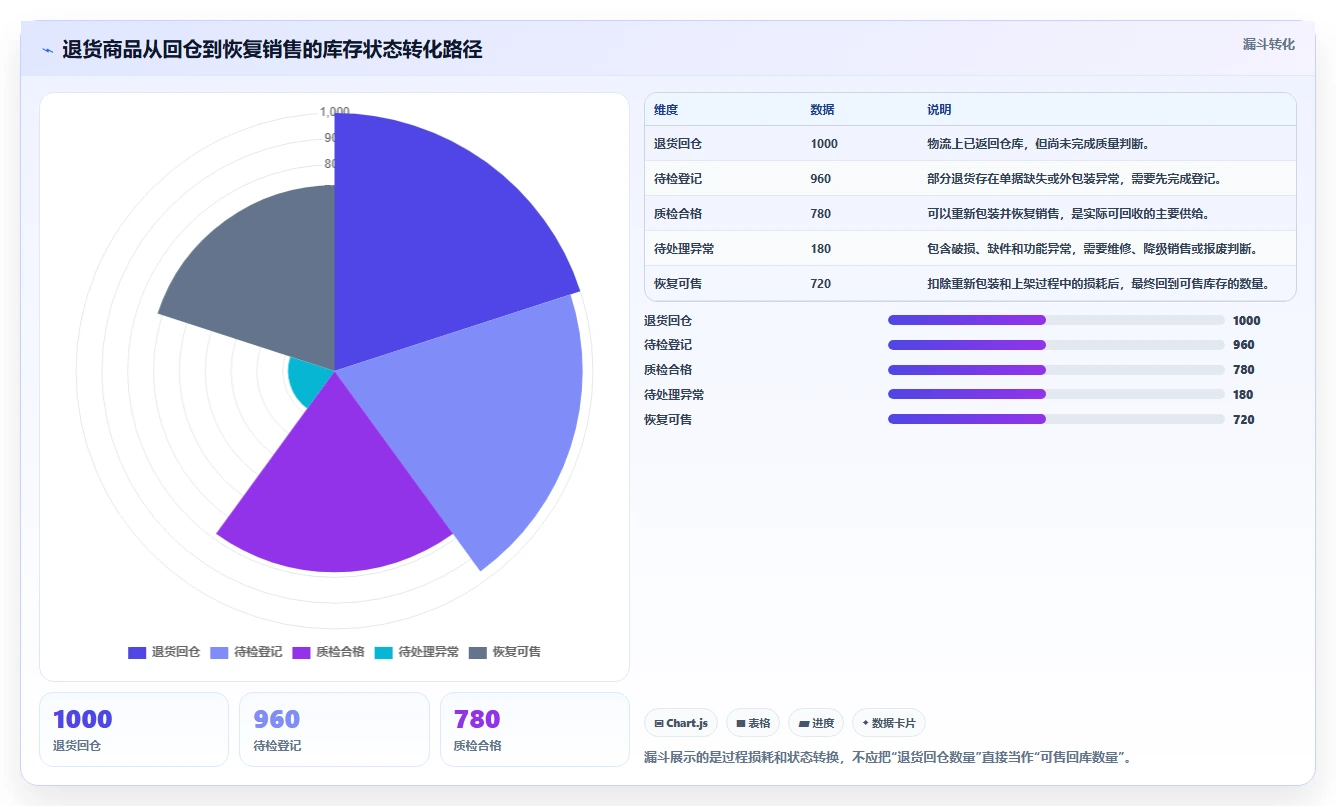This screenshot has height=806, width=1336.
Task: Click the lightning icon beside the page title
Action: pos(47,49)
